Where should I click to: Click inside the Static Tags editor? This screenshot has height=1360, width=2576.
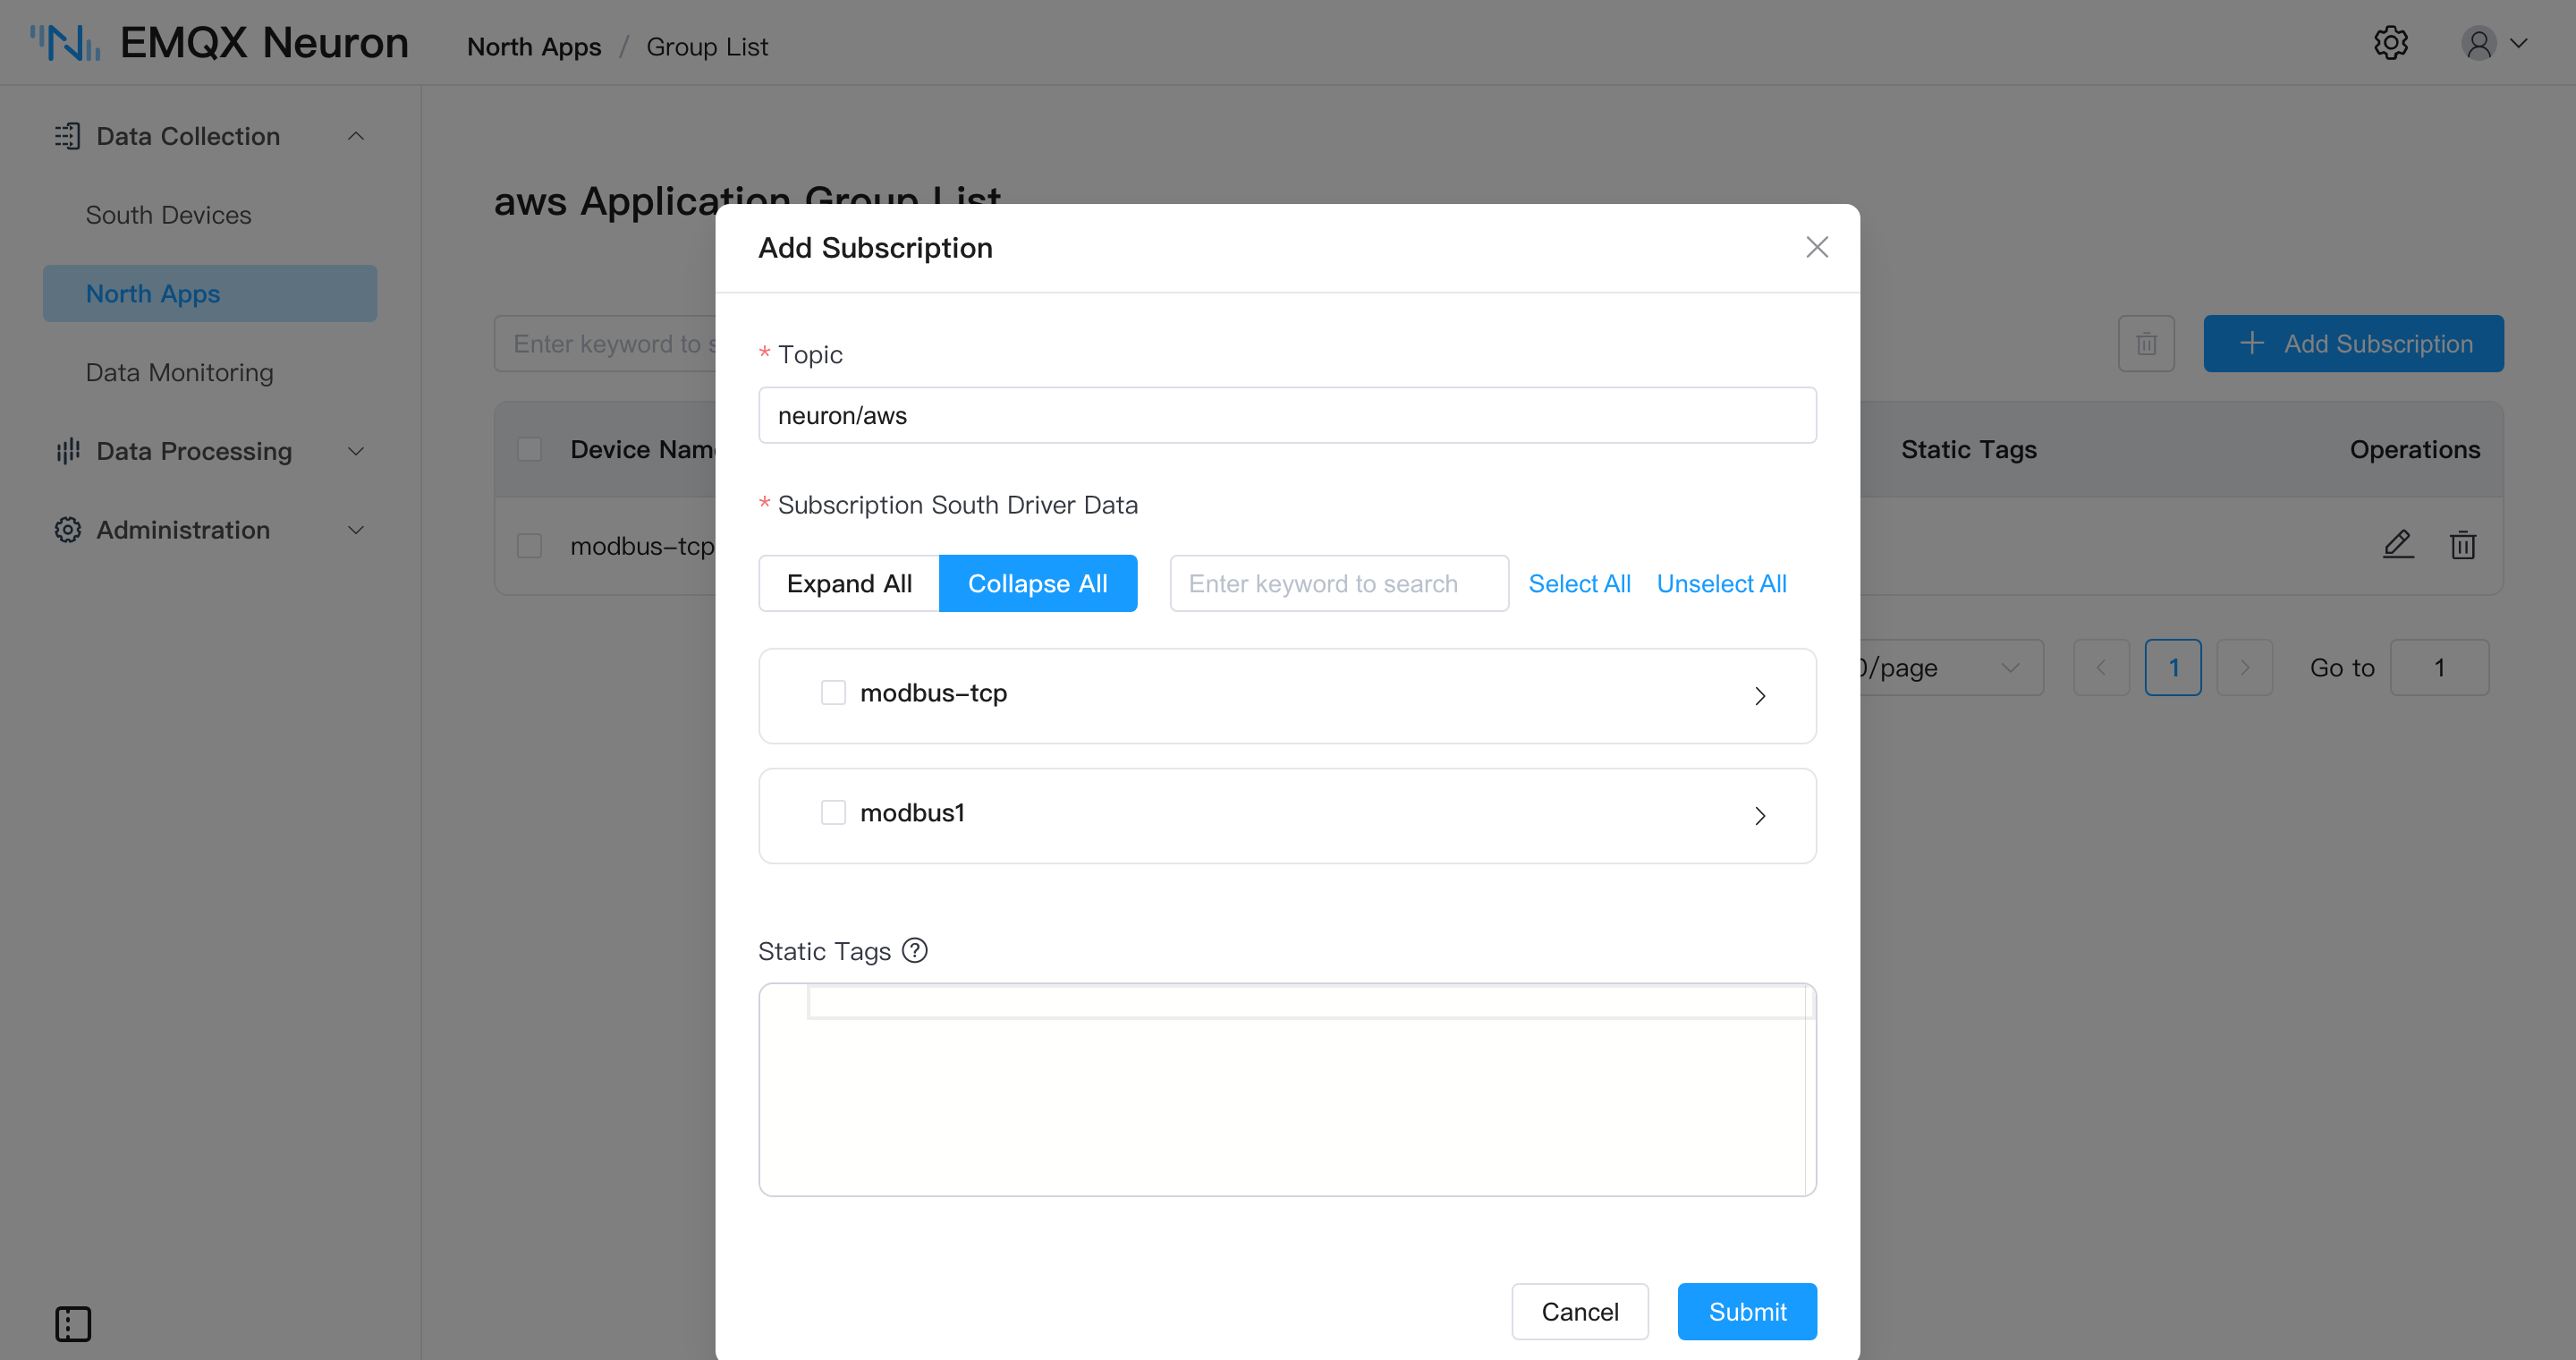[x=1287, y=1089]
